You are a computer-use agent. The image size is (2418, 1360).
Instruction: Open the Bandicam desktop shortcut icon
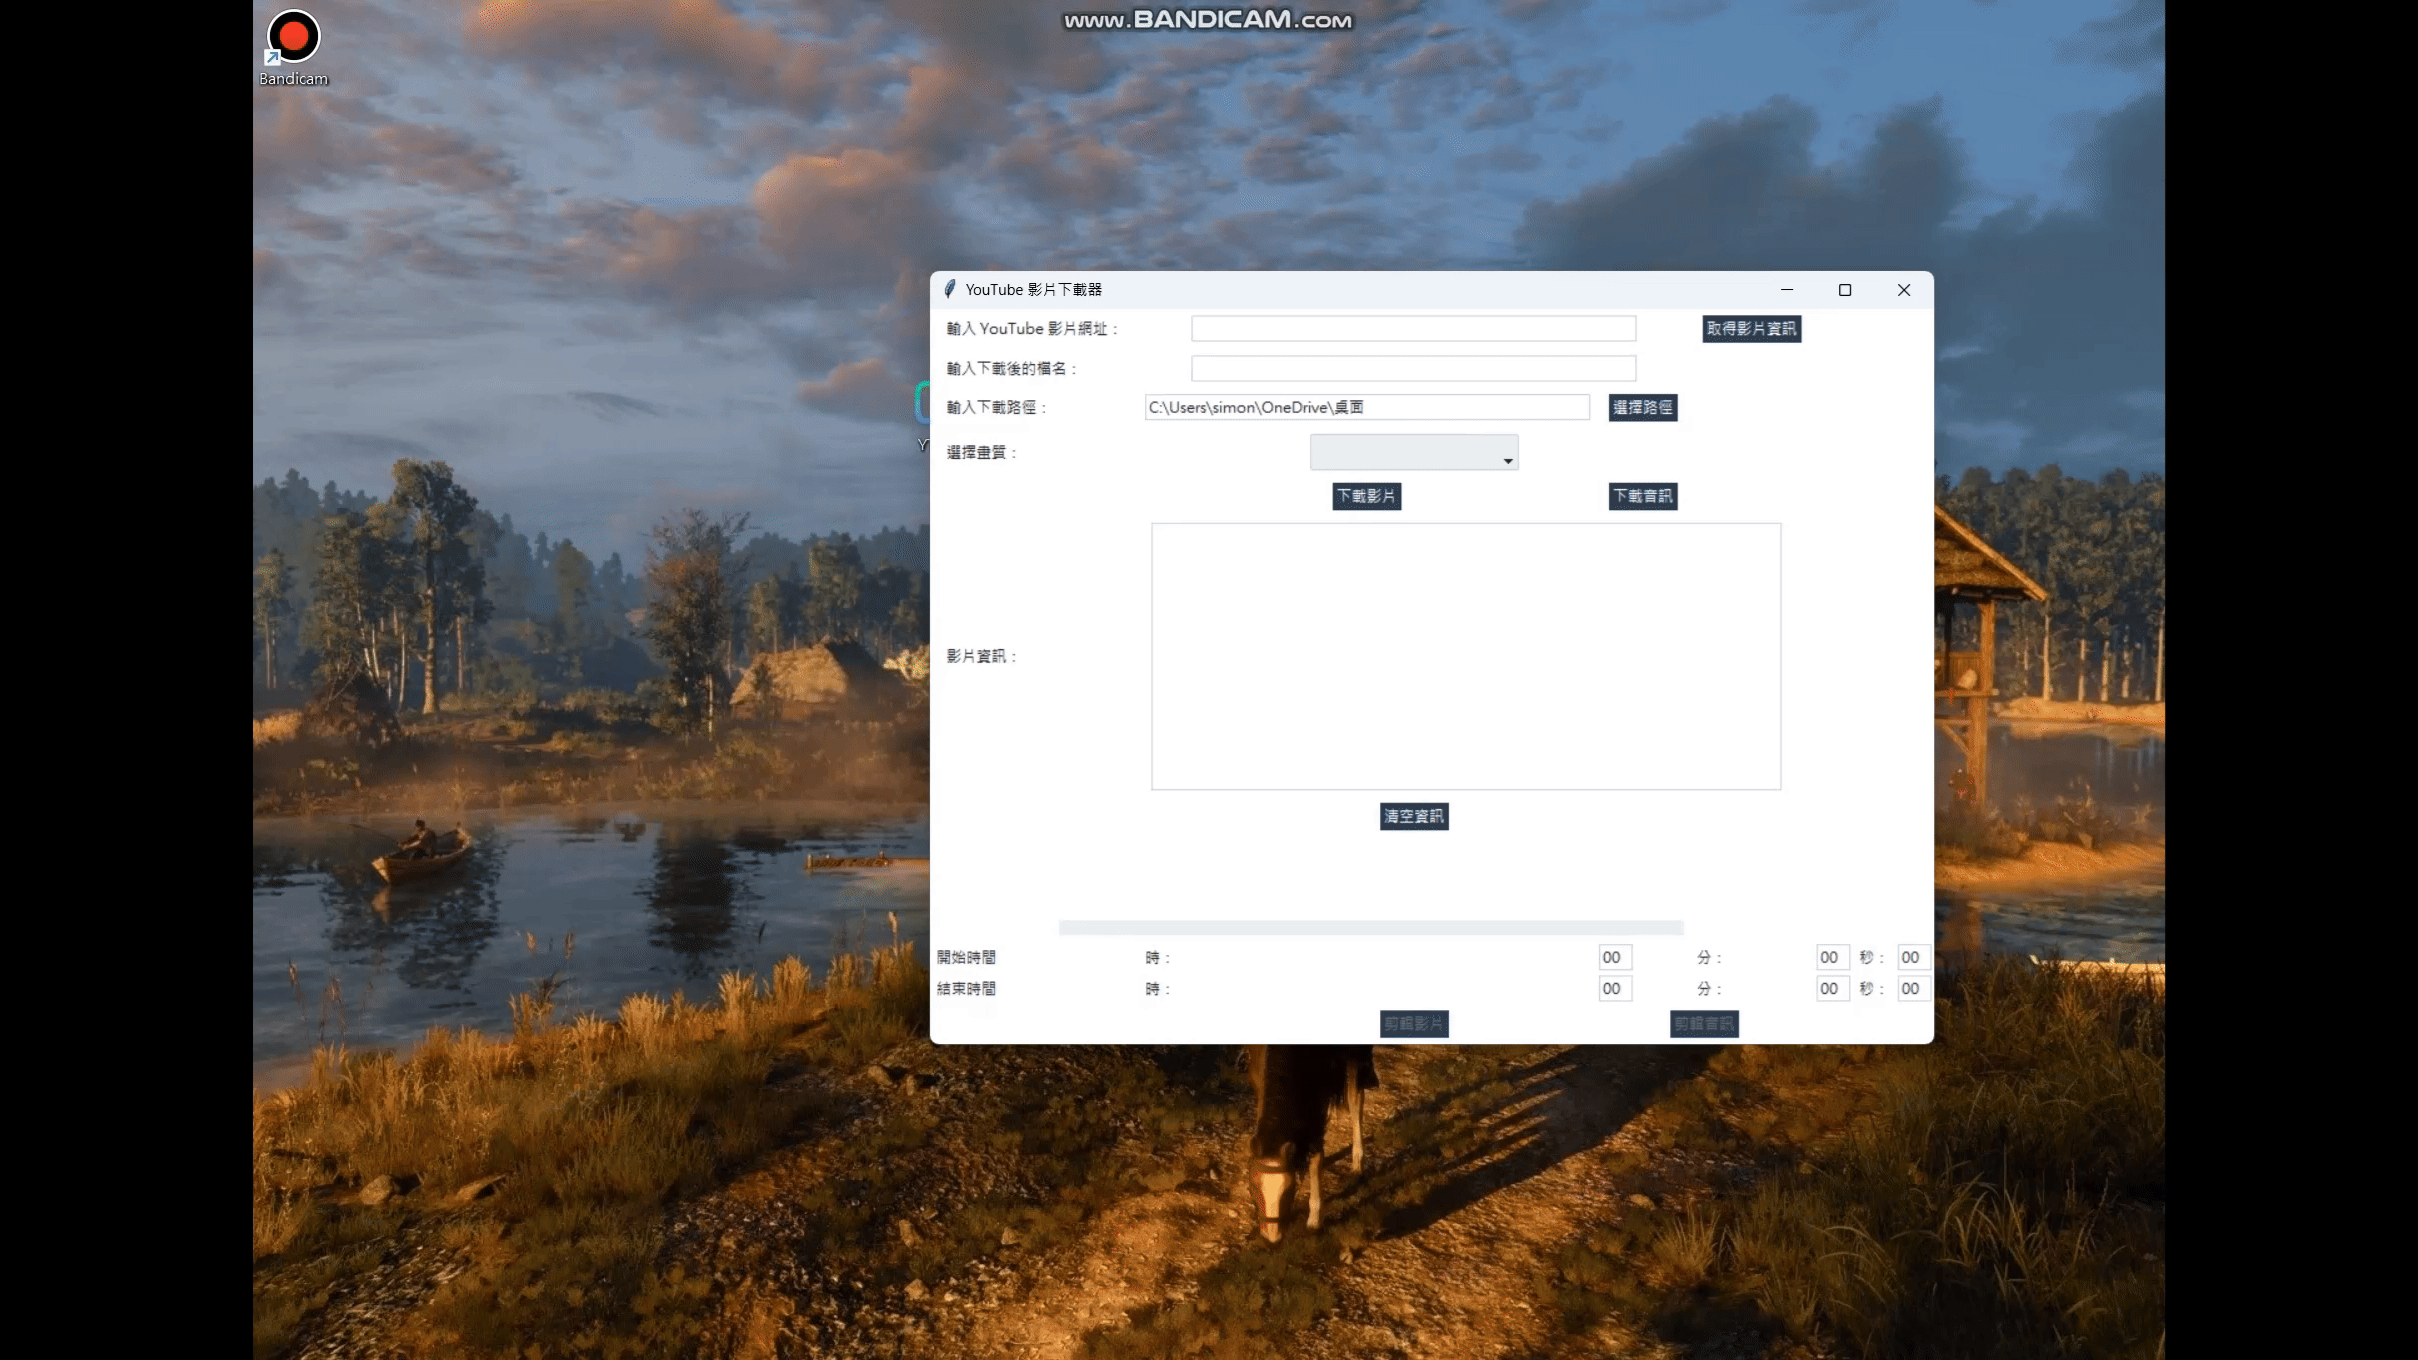293,47
